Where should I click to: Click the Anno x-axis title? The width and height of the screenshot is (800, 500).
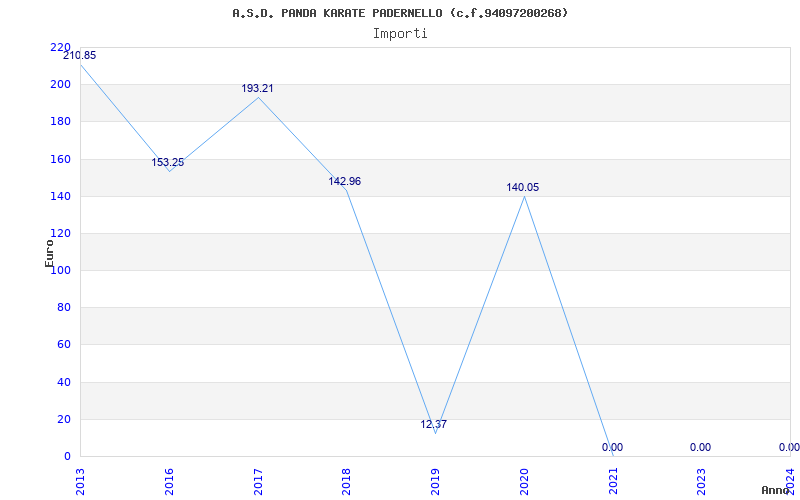click(x=775, y=490)
